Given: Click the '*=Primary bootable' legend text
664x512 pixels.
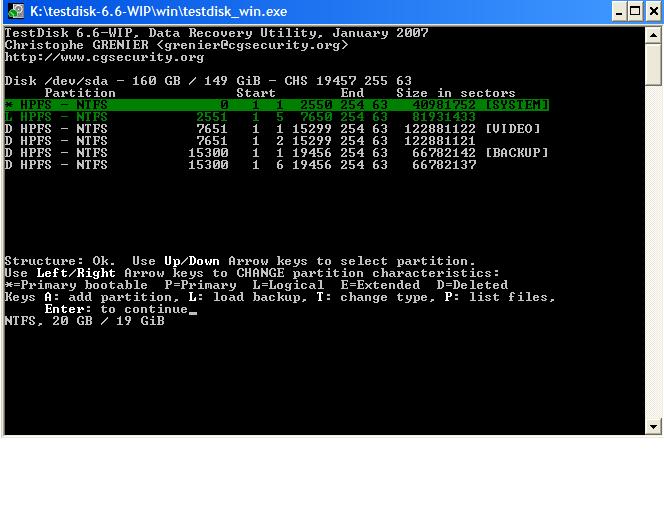Looking at the screenshot, I should click(x=76, y=285).
